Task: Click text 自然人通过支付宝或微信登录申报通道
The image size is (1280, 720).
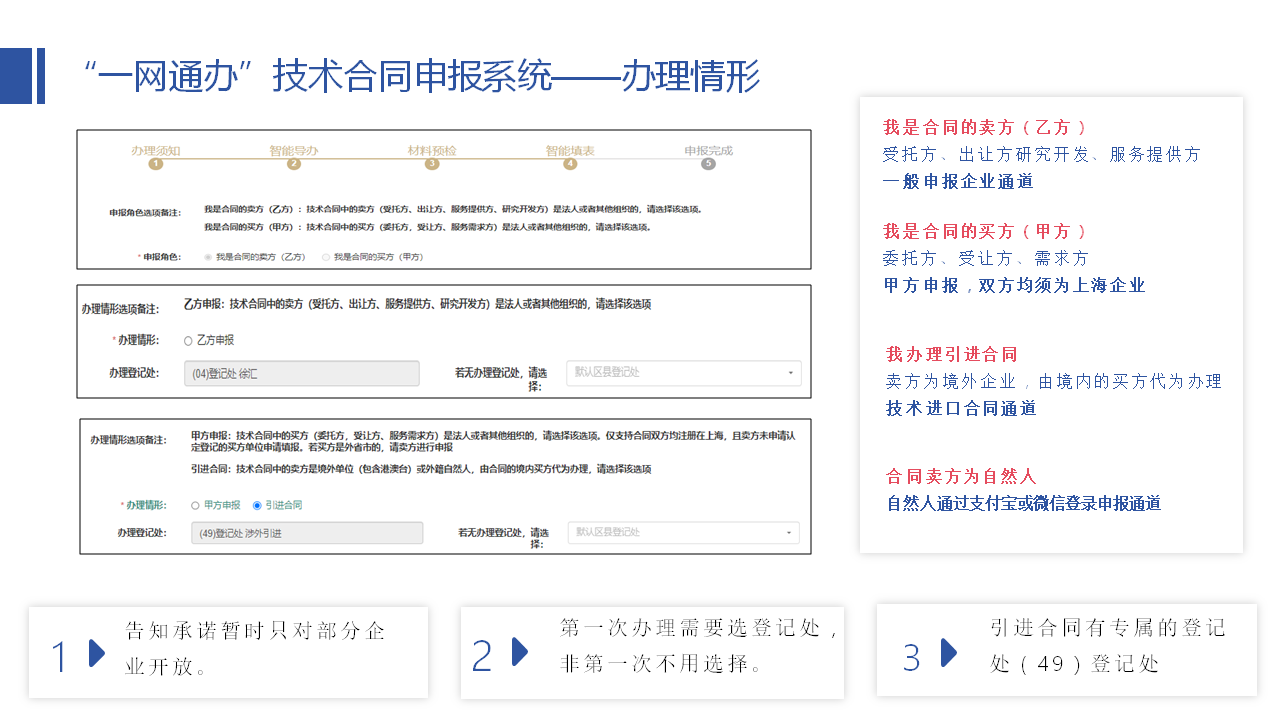Action: coord(1024,503)
